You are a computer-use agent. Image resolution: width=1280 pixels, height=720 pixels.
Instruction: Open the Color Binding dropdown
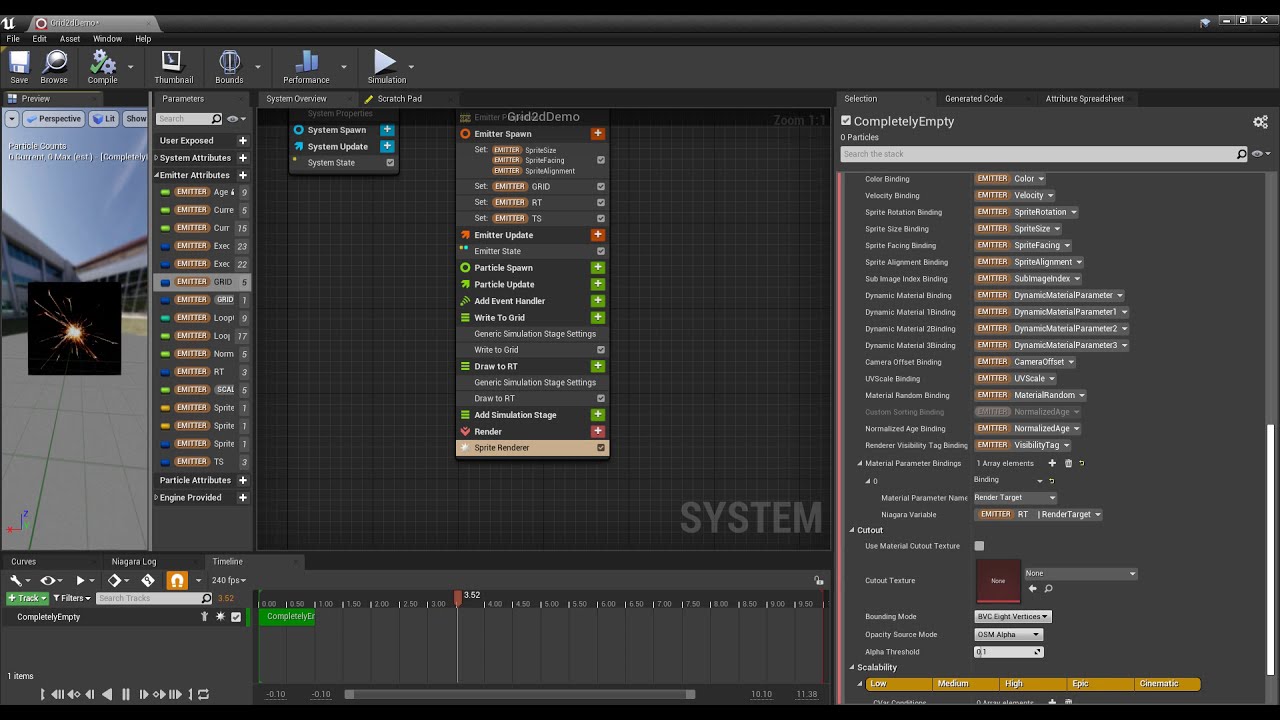click(1010, 179)
